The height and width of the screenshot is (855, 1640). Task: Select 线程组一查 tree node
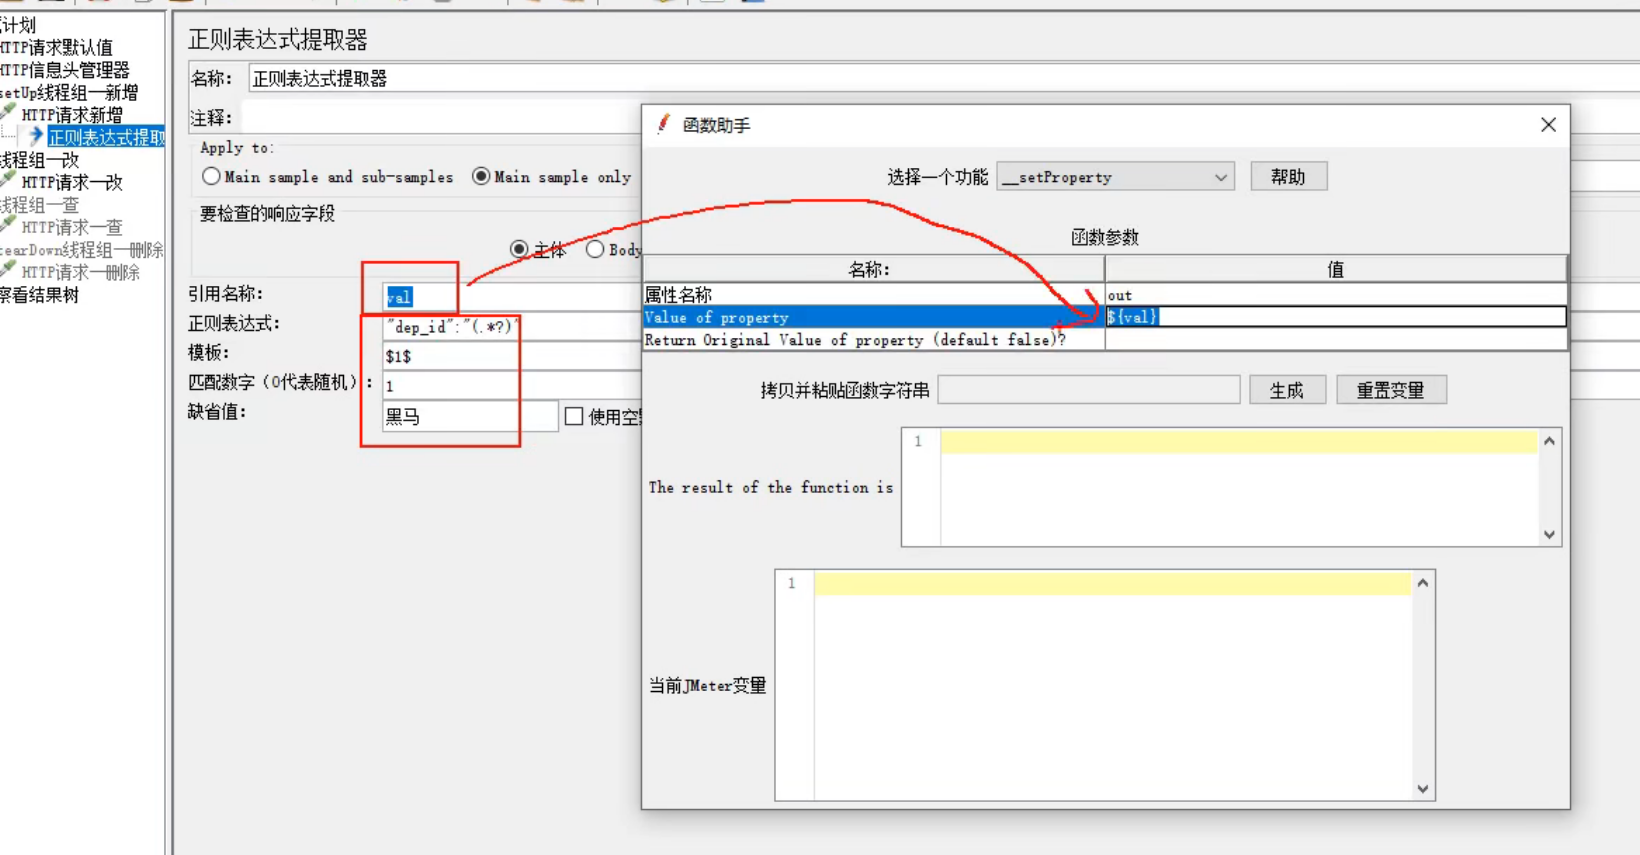(40, 205)
